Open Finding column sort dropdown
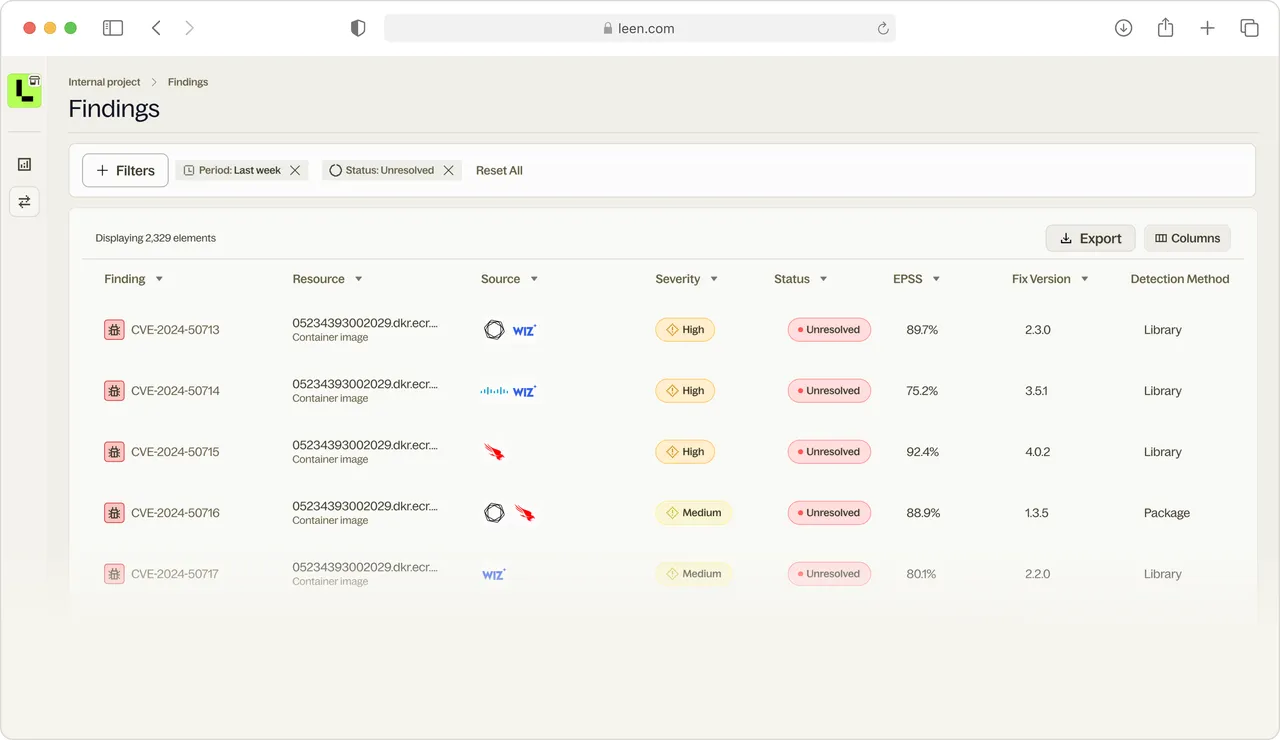Image resolution: width=1280 pixels, height=740 pixels. (159, 279)
